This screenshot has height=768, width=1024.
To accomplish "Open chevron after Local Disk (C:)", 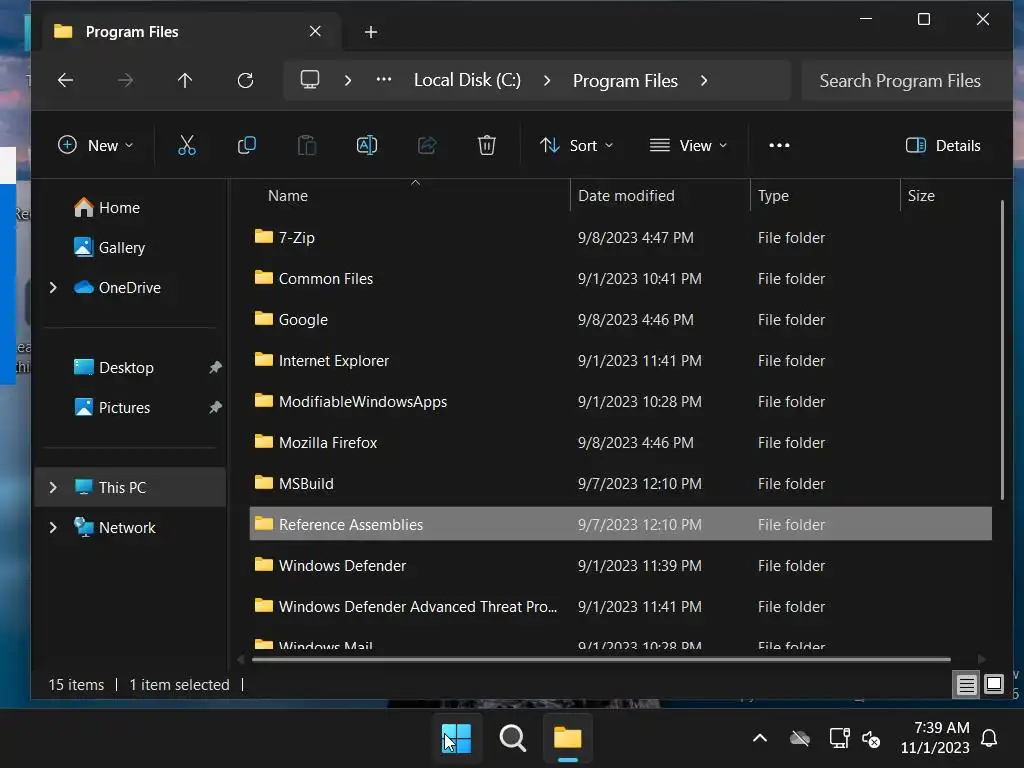I will click(547, 80).
